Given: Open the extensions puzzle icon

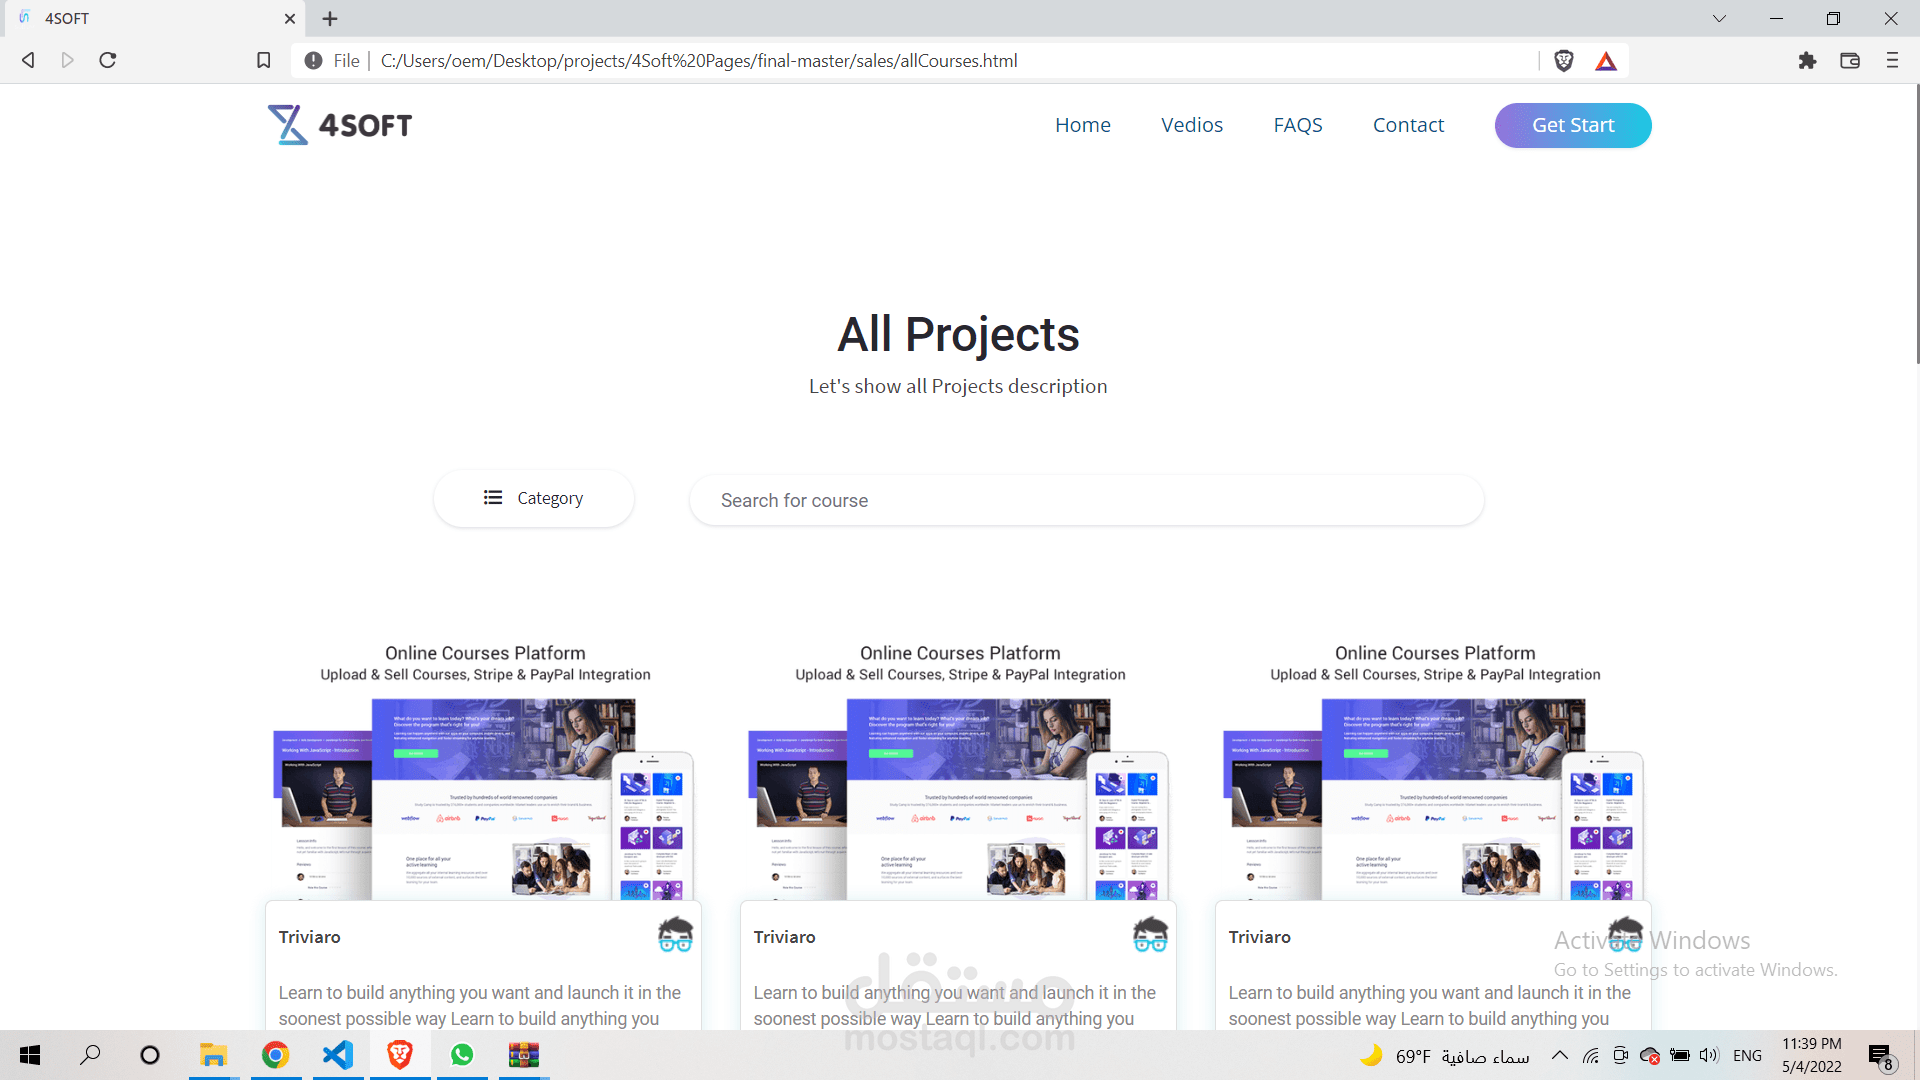Looking at the screenshot, I should (1807, 61).
